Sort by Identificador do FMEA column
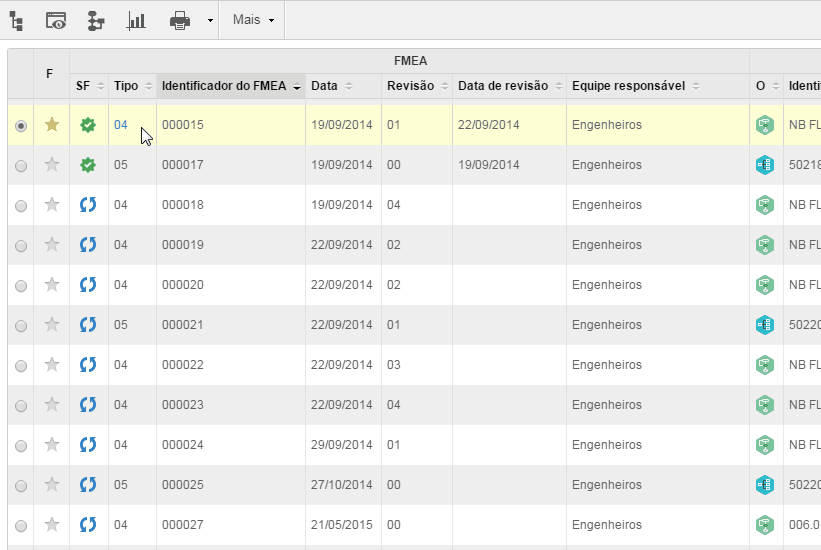 [x=231, y=86]
